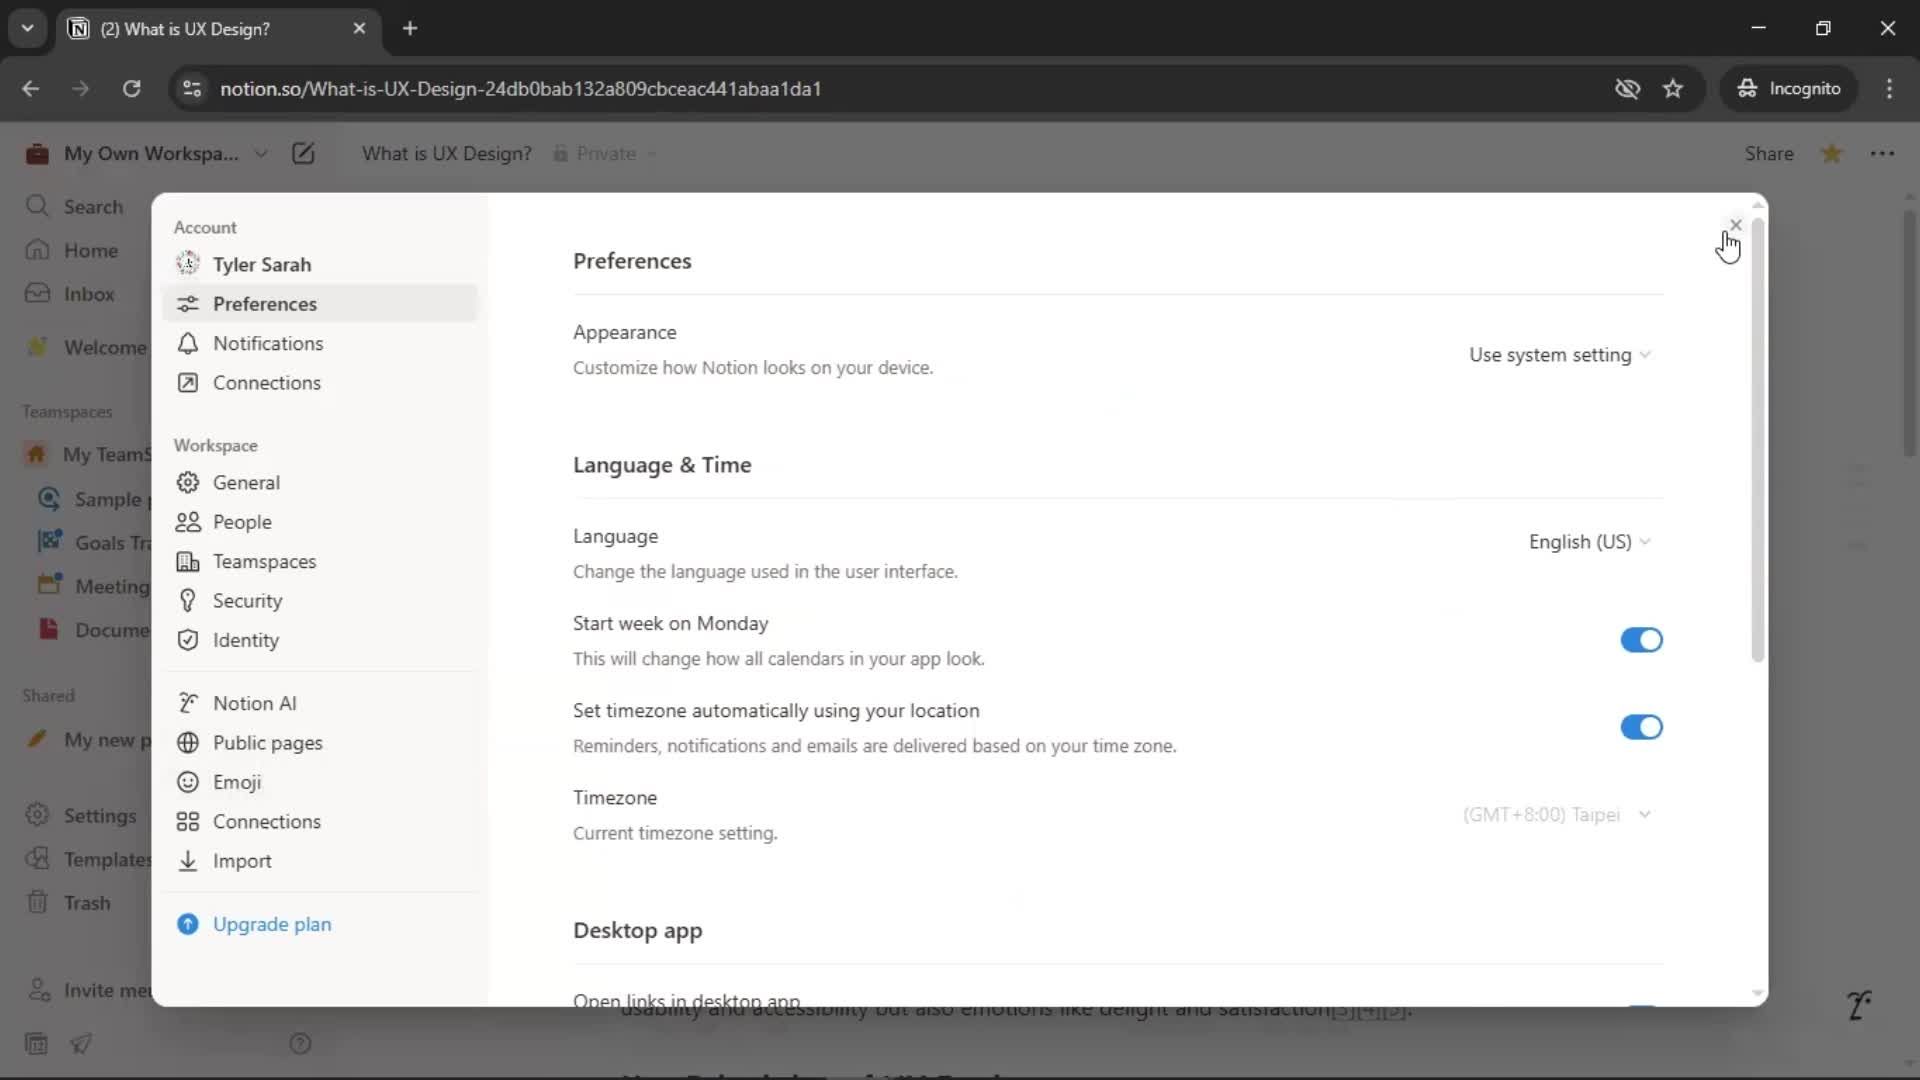Click the Share button

coord(1768,153)
